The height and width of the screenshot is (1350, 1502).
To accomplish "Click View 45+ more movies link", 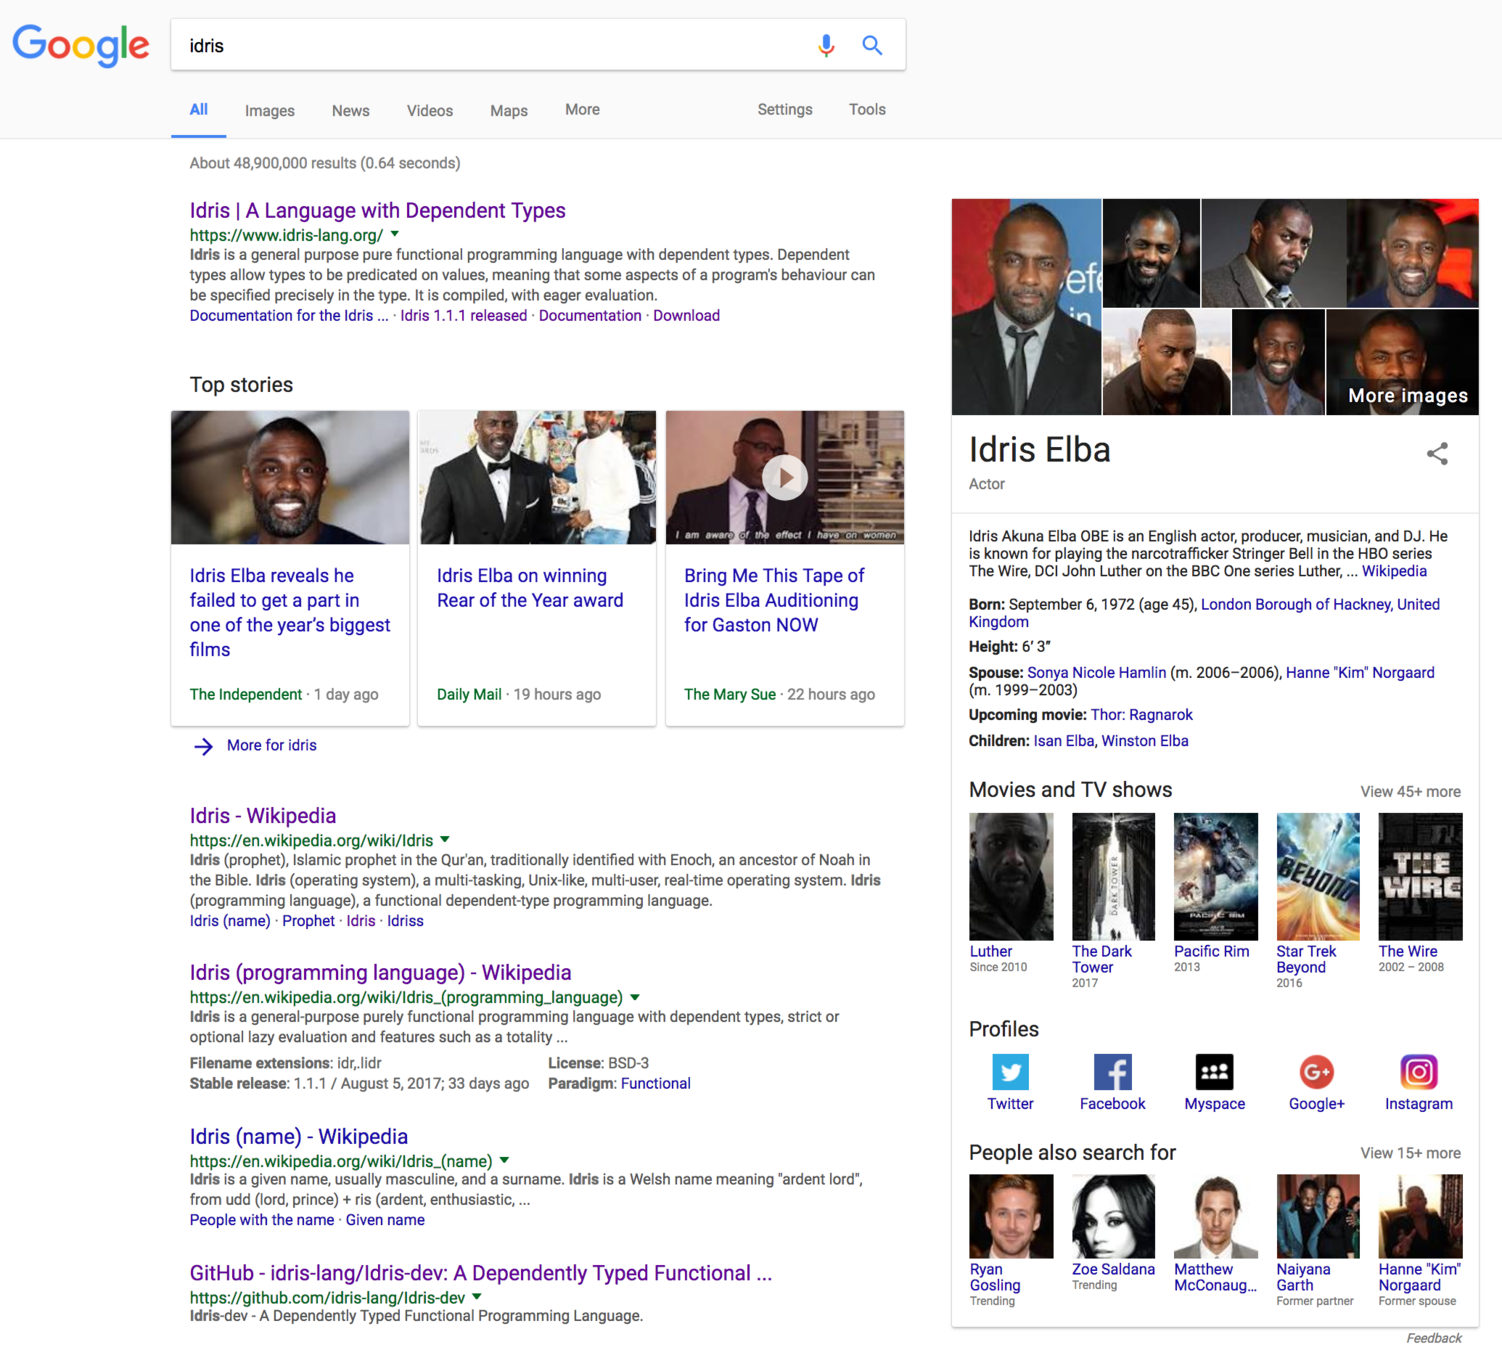I will [1410, 792].
